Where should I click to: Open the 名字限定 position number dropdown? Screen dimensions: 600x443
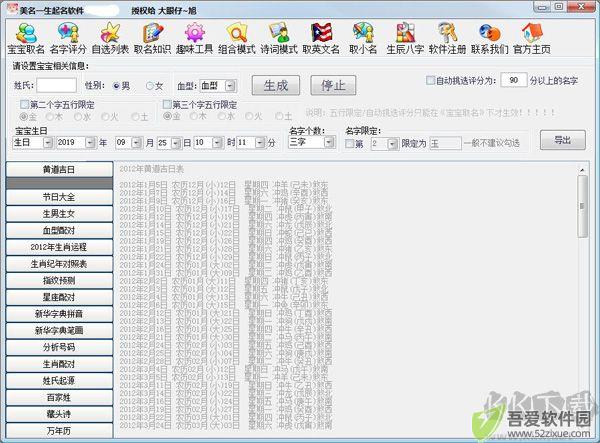[393, 144]
